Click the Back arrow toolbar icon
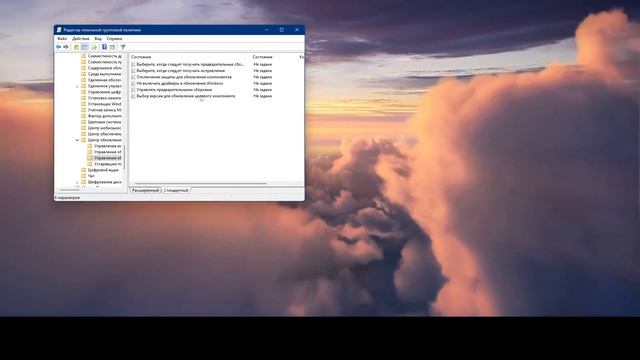 pos(58,47)
